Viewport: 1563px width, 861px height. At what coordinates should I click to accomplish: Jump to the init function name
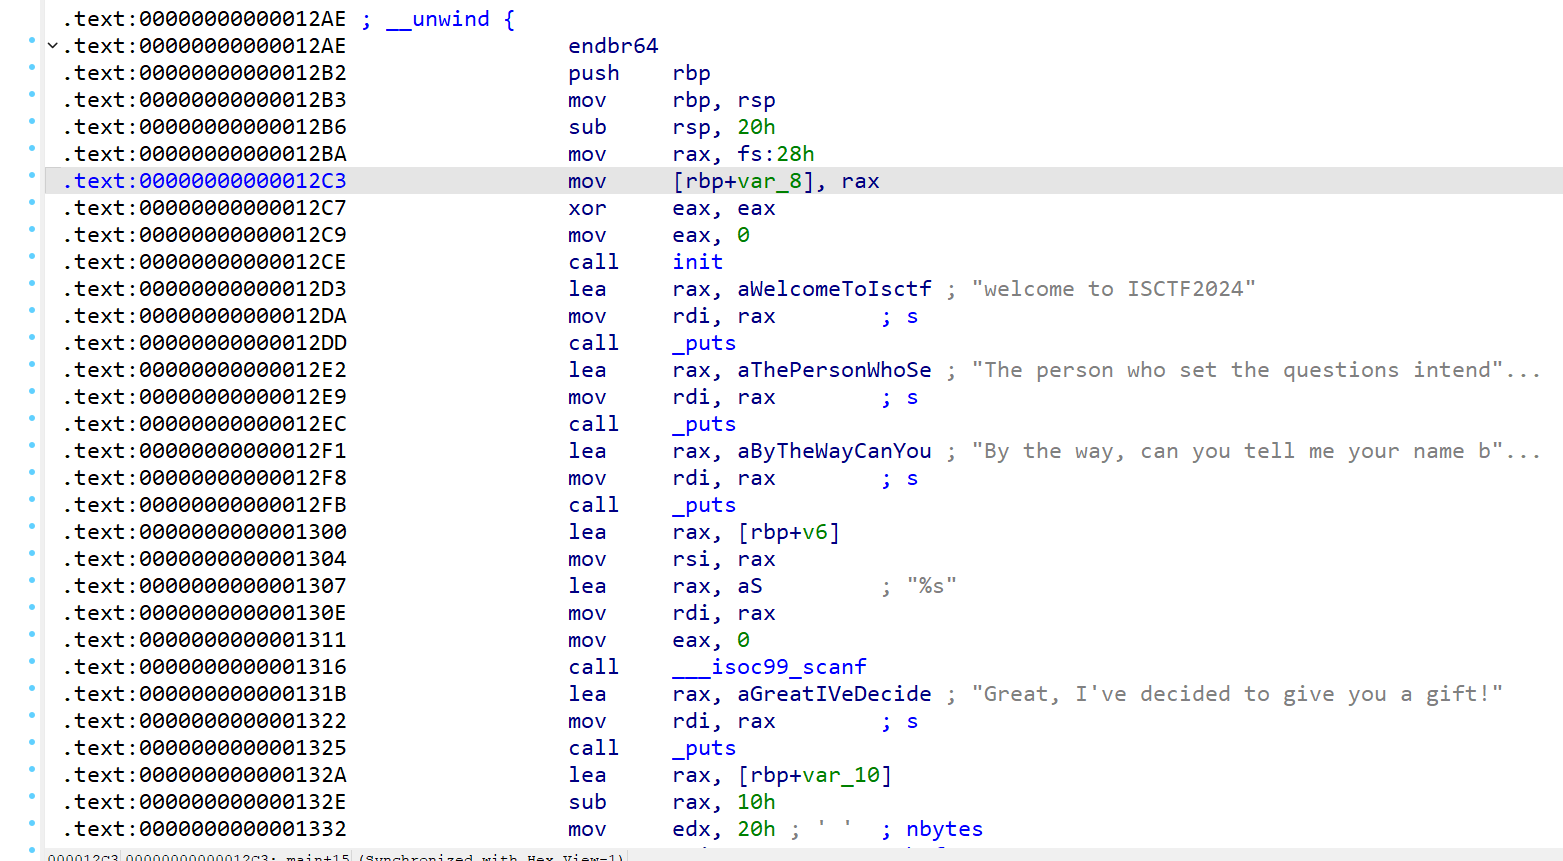click(x=697, y=262)
